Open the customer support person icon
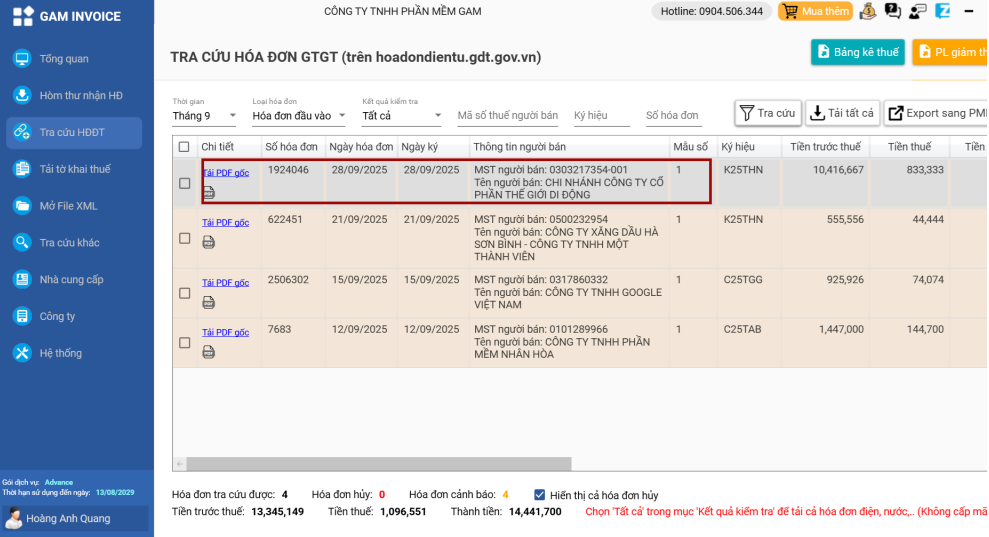 917,12
